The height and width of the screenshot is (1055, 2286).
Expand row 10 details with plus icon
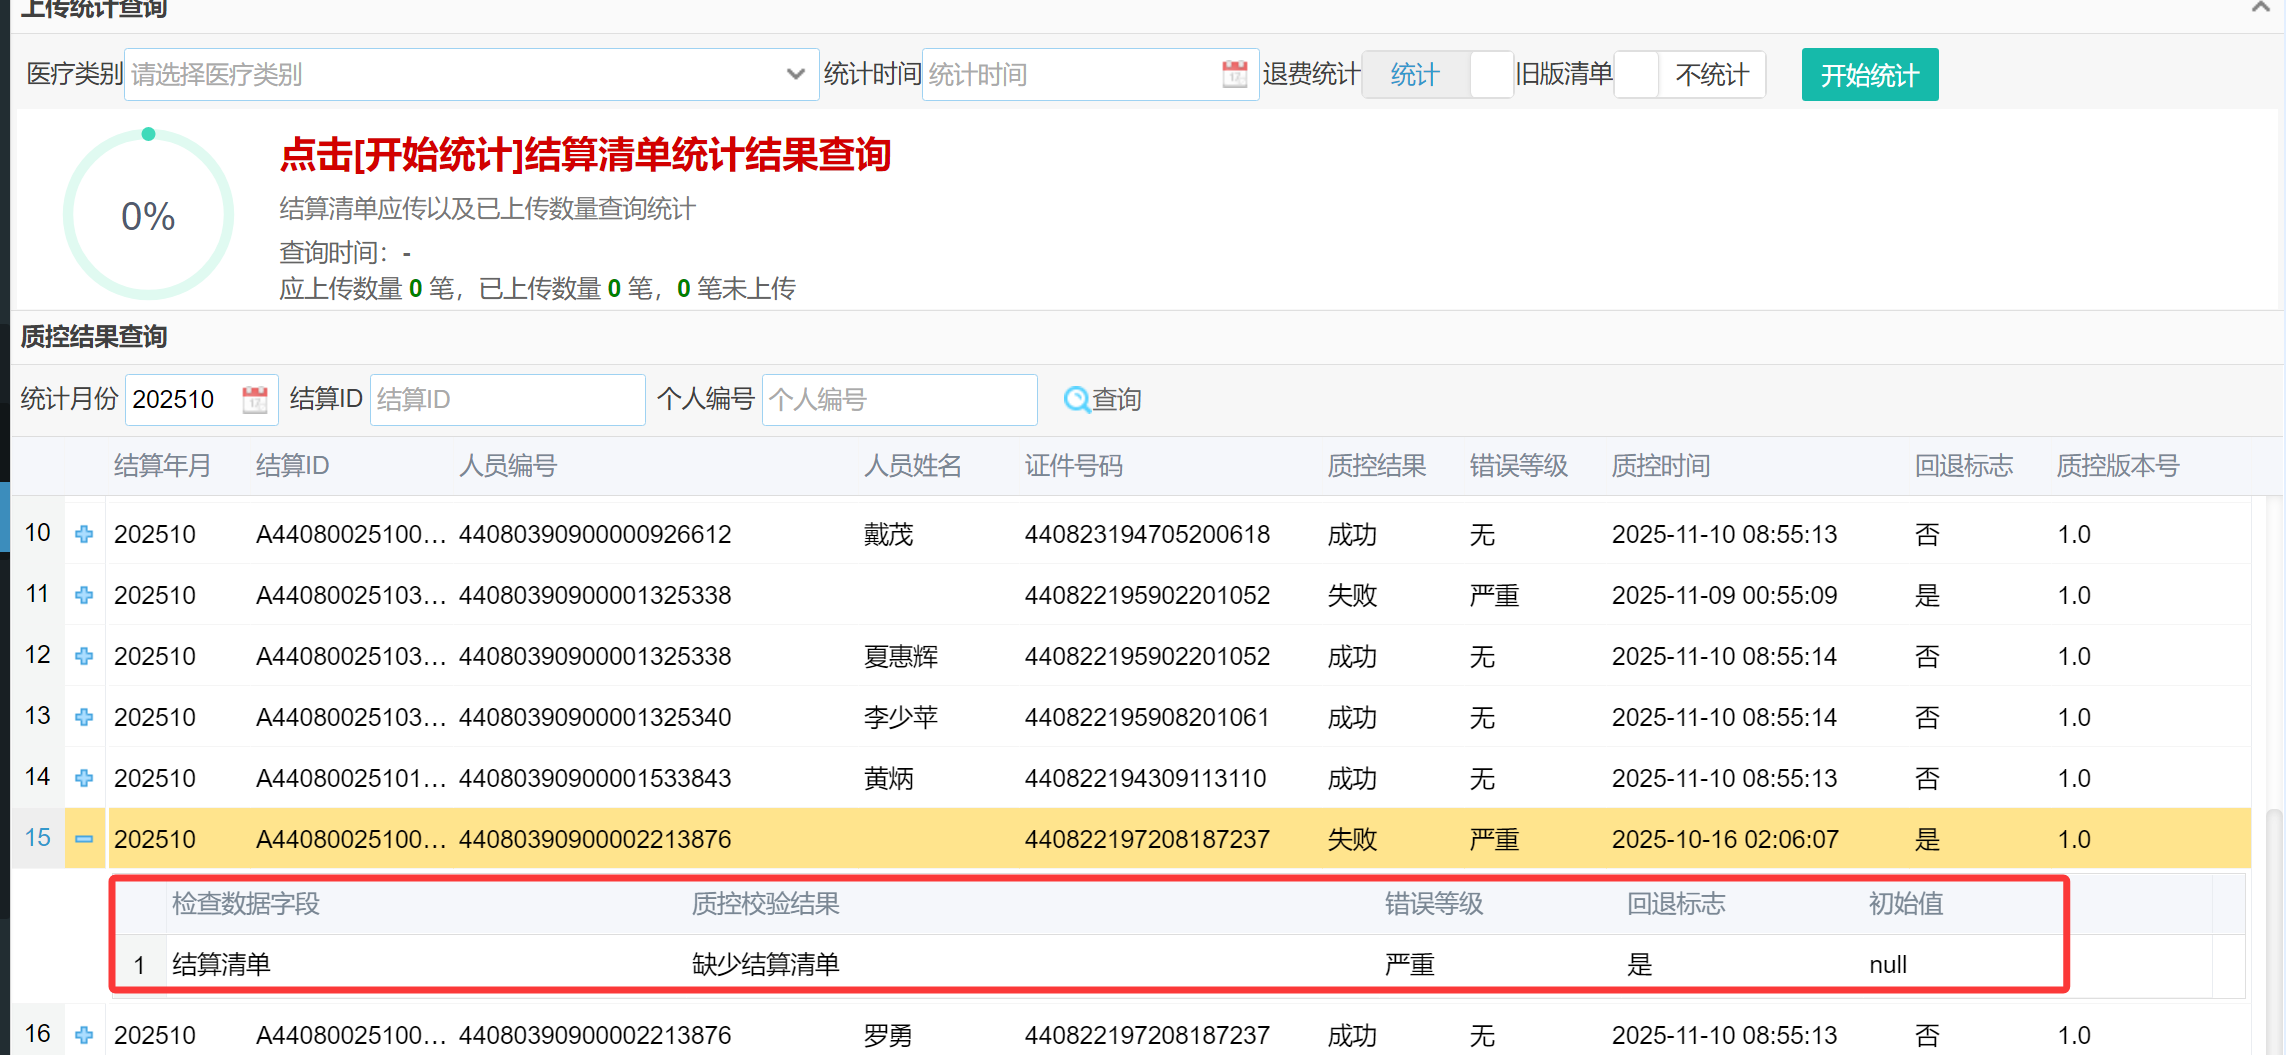[x=84, y=534]
